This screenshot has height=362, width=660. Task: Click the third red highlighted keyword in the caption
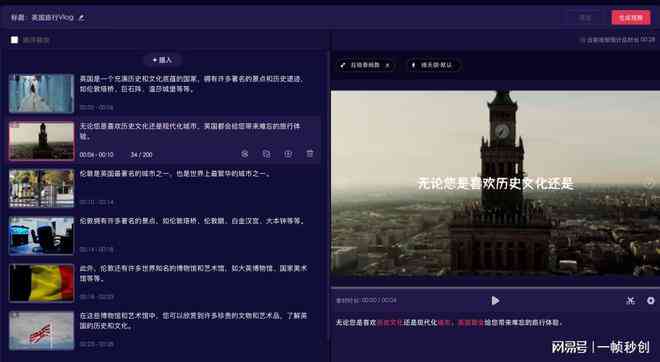[471, 323]
